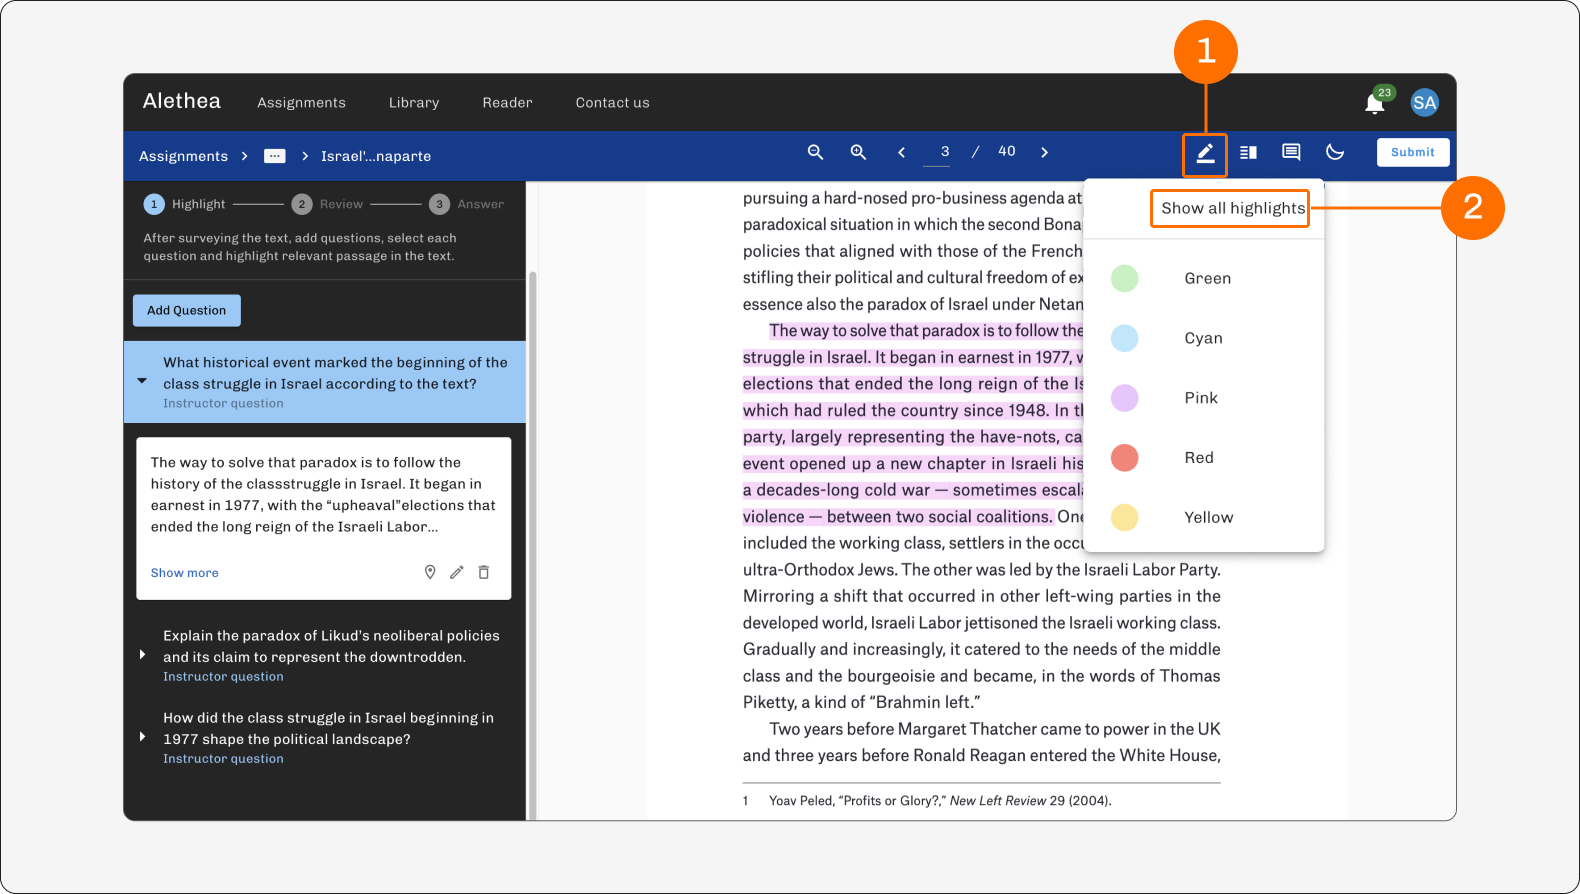This screenshot has width=1580, height=894.
Task: Click the left panel scrollbar
Action: (532, 545)
